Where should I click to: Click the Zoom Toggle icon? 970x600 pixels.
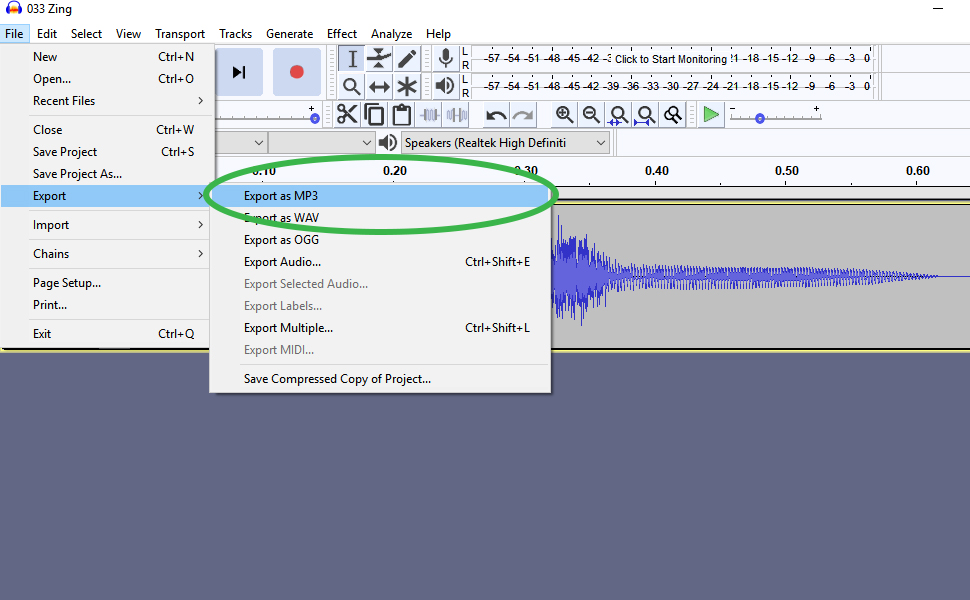(x=672, y=114)
